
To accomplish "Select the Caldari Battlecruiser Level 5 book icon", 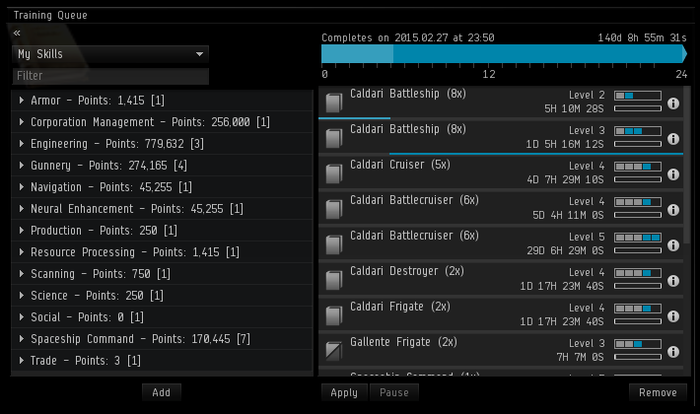I will 334,245.
